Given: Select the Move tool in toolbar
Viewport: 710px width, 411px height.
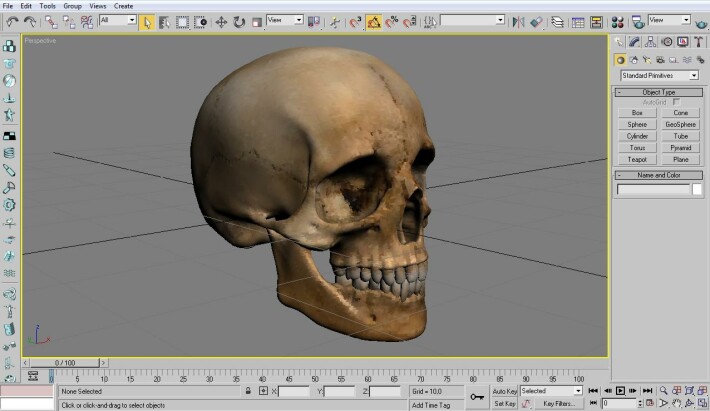Looking at the screenshot, I should coord(221,22).
